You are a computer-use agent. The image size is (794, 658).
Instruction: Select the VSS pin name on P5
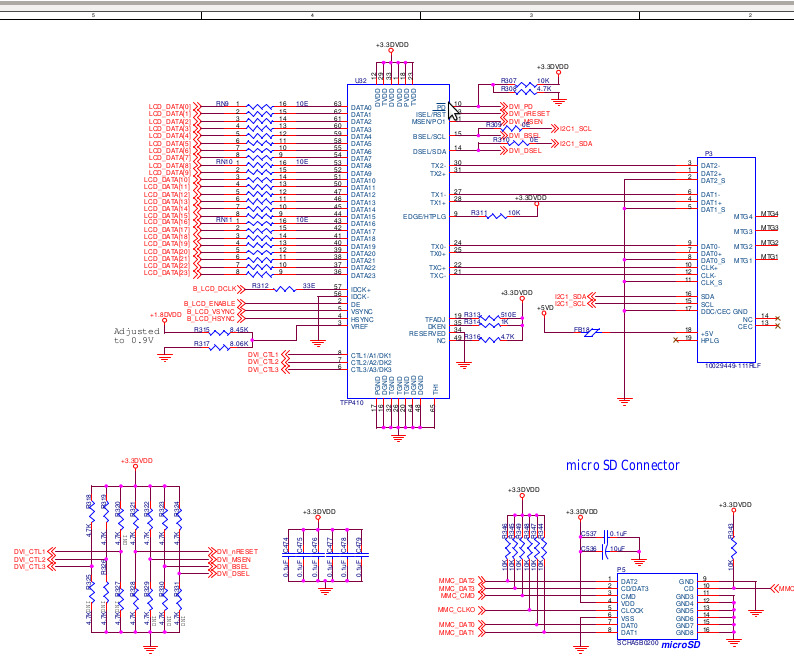[627, 618]
